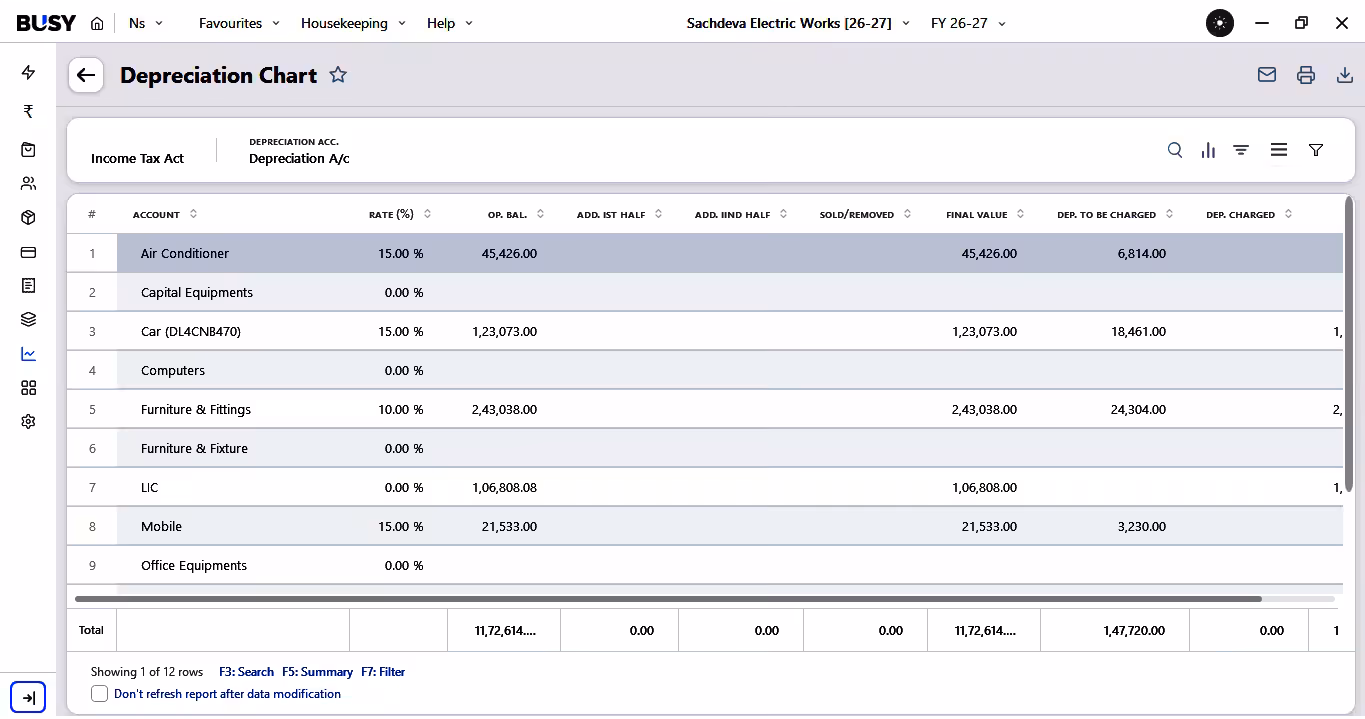Sort by Dep. To Be Charged column
The height and width of the screenshot is (719, 1365).
pos(1115,214)
